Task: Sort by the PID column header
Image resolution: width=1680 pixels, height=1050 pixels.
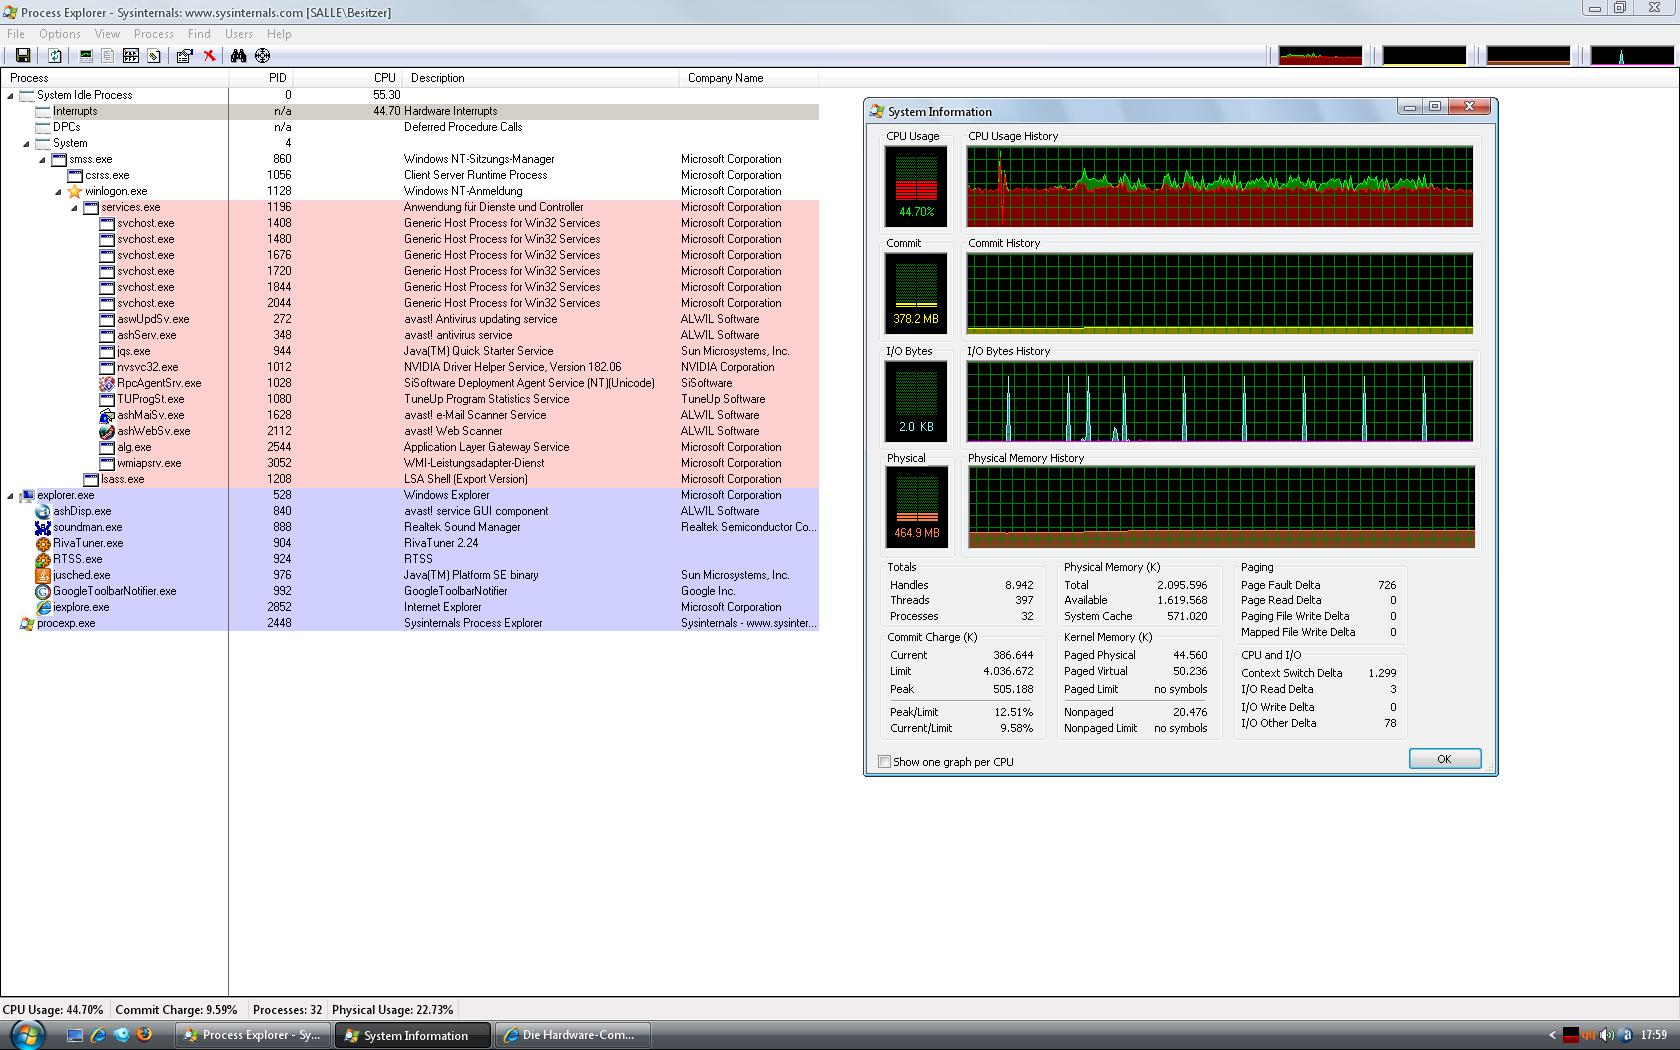Action: pyautogui.click(x=262, y=78)
